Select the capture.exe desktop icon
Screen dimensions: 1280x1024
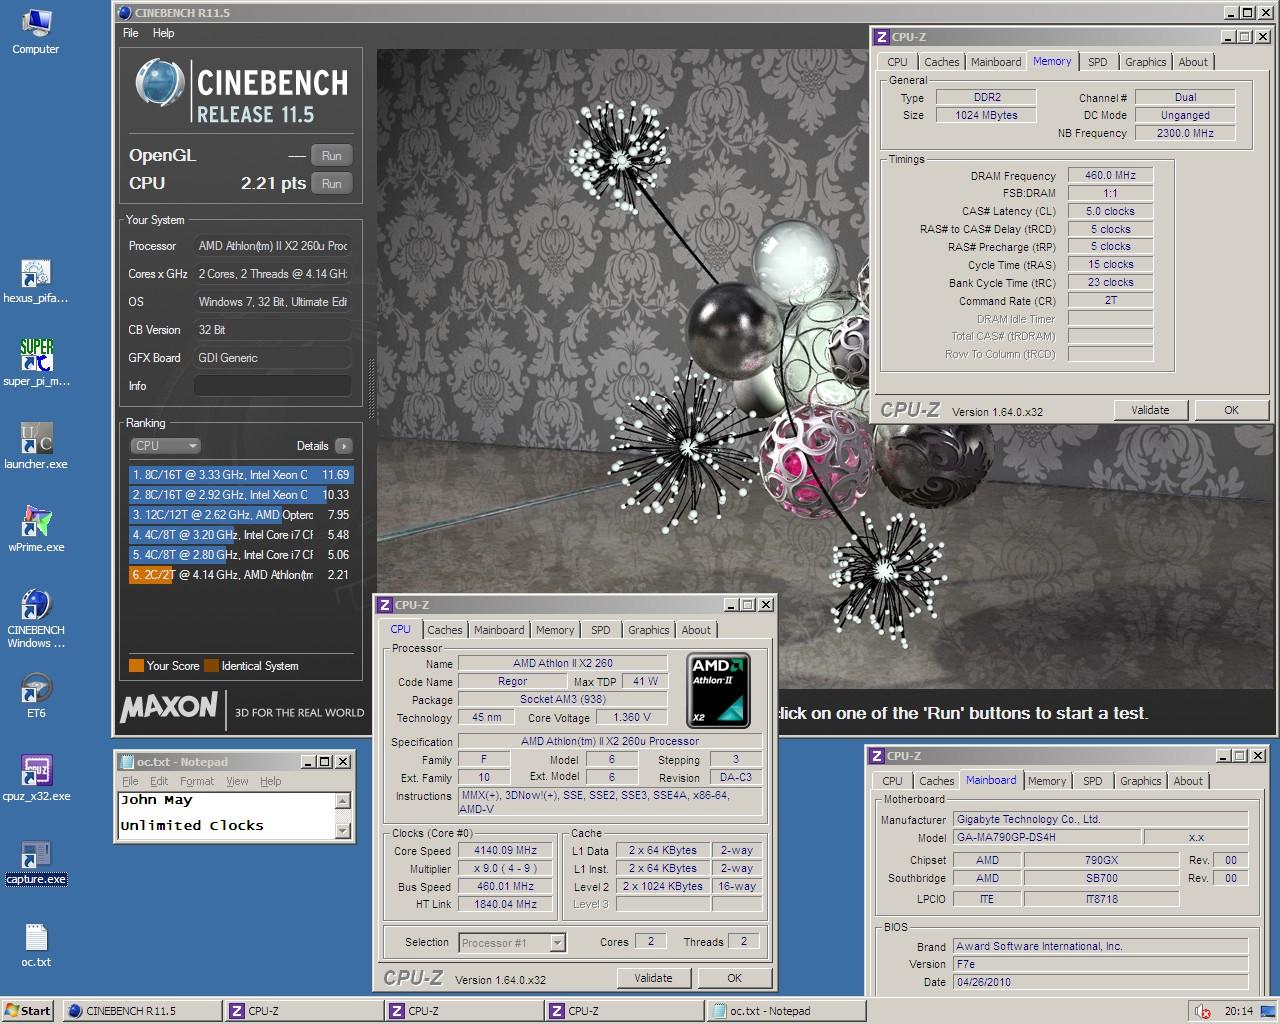[36, 863]
